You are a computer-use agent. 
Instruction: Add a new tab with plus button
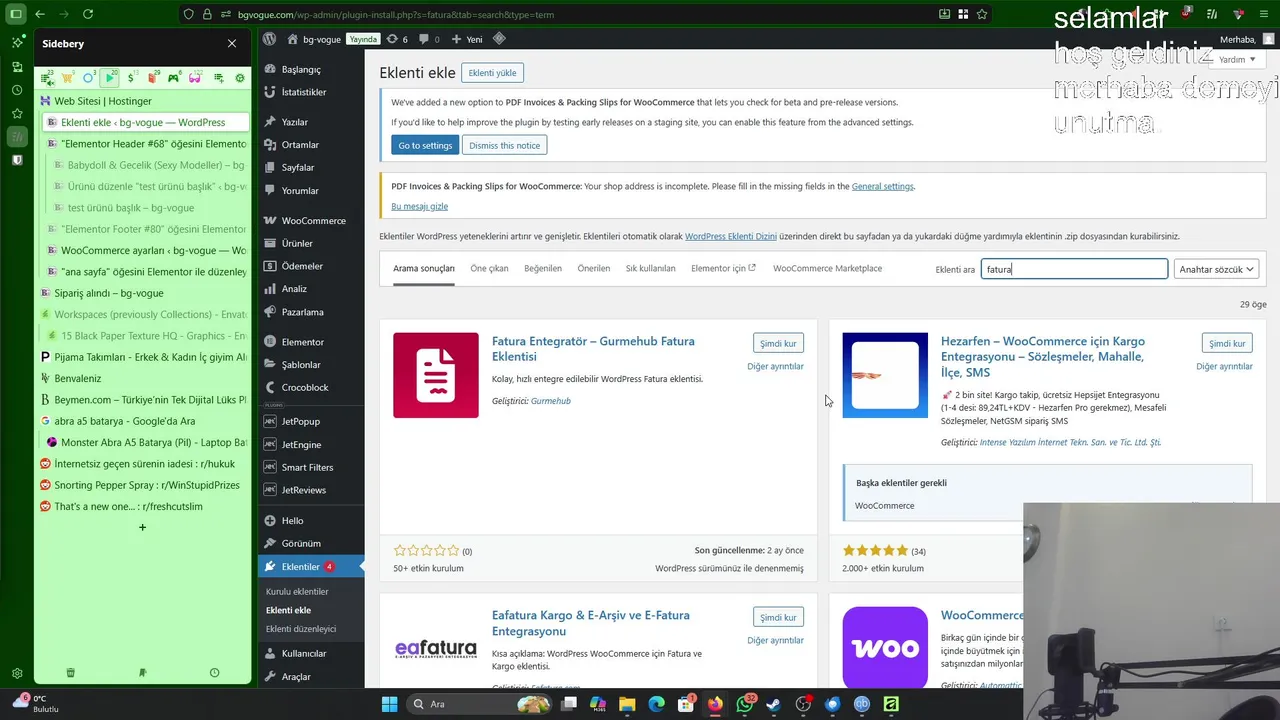pyautogui.click(x=142, y=527)
